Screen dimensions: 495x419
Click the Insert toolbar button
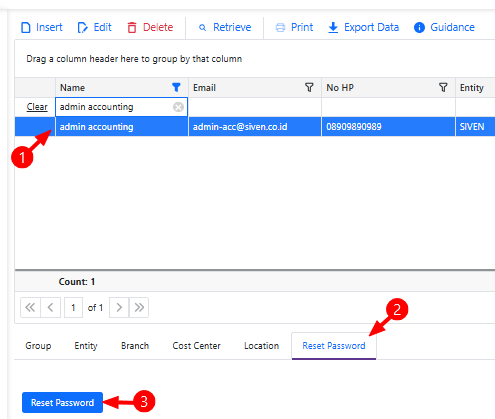[x=42, y=27]
